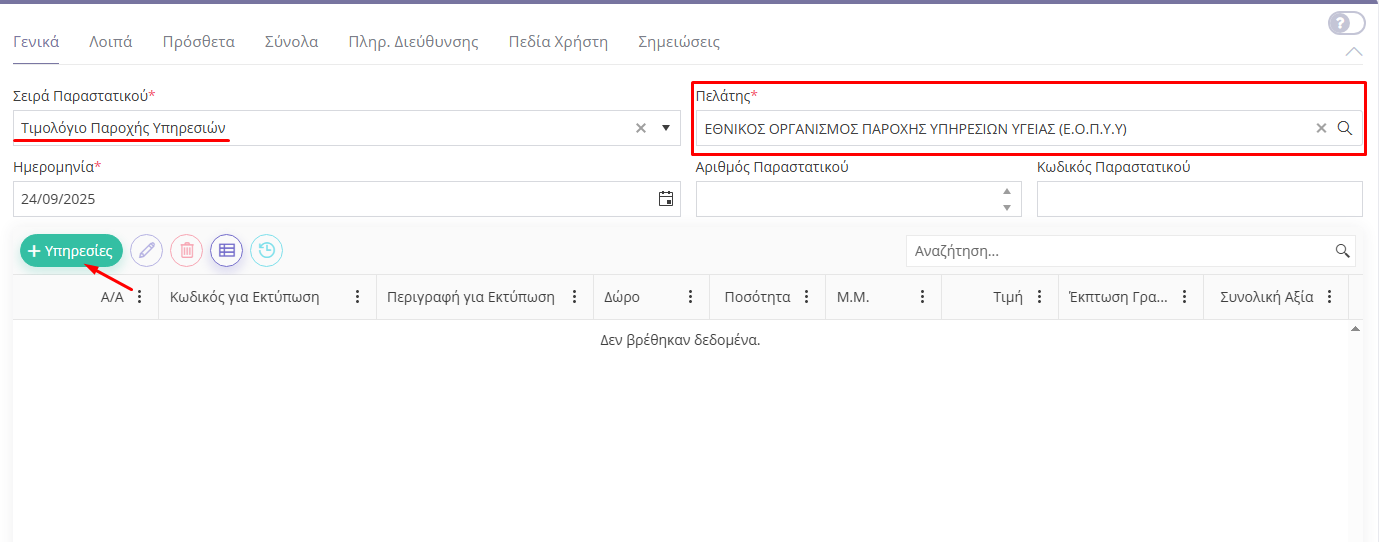This screenshot has height=542, width=1379.
Task: Open the Πληρ. Διεύθυνσης tab
Action: click(413, 42)
